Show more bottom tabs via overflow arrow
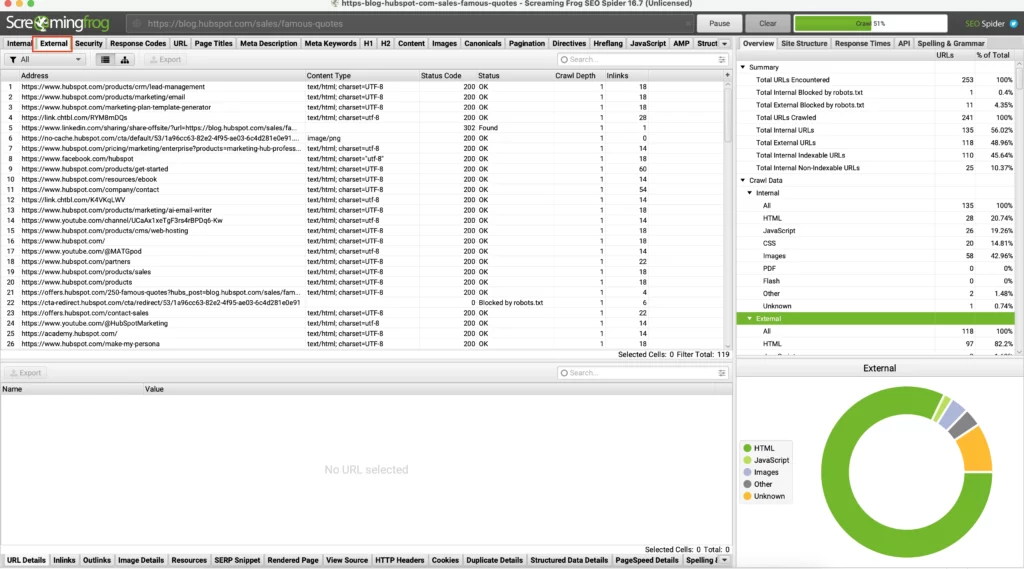 pyautogui.click(x=724, y=561)
